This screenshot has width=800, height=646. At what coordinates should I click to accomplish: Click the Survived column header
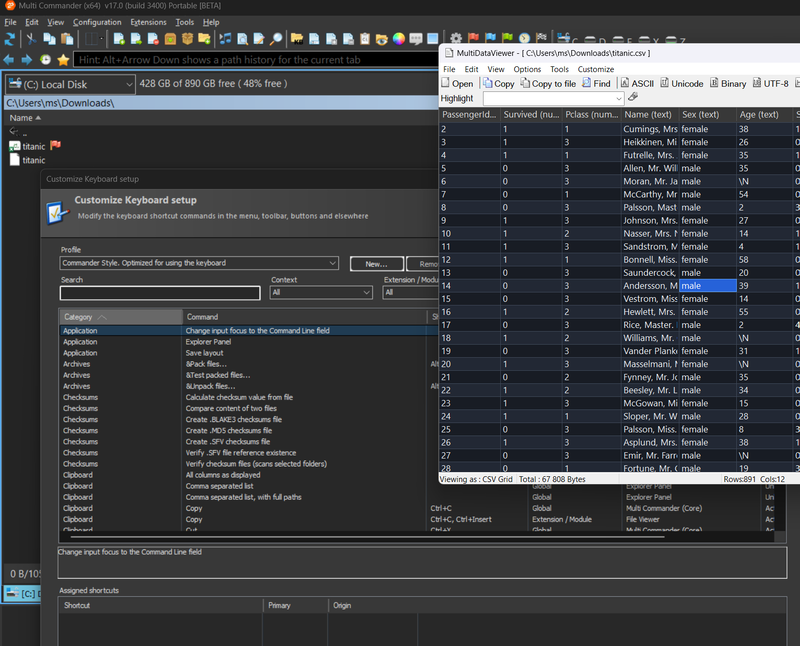click(x=531, y=115)
